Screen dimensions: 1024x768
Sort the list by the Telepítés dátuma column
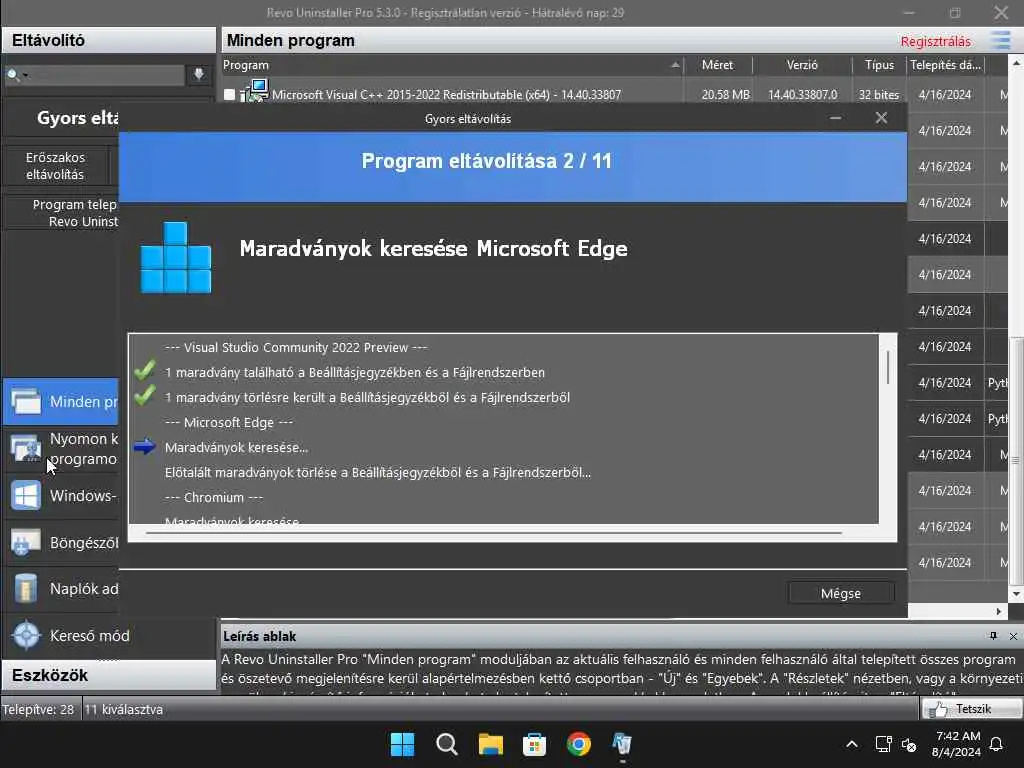945,65
